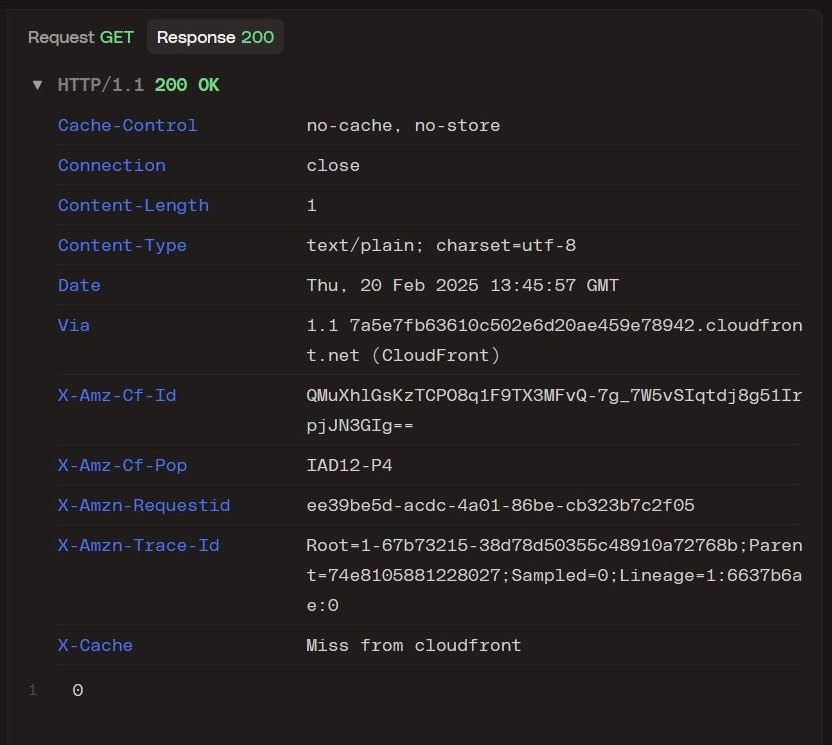Click the 'no-cache, no-store' value

click(x=403, y=125)
